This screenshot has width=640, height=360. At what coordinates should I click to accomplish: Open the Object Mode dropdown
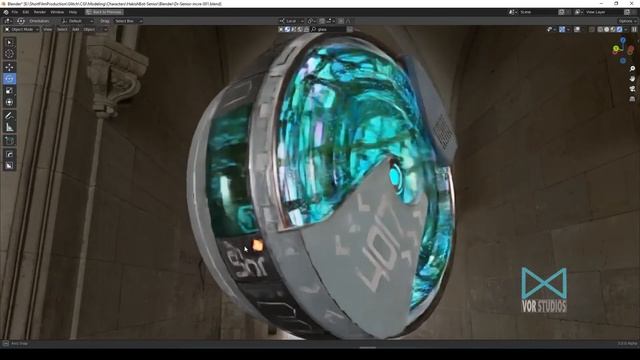click(x=22, y=29)
